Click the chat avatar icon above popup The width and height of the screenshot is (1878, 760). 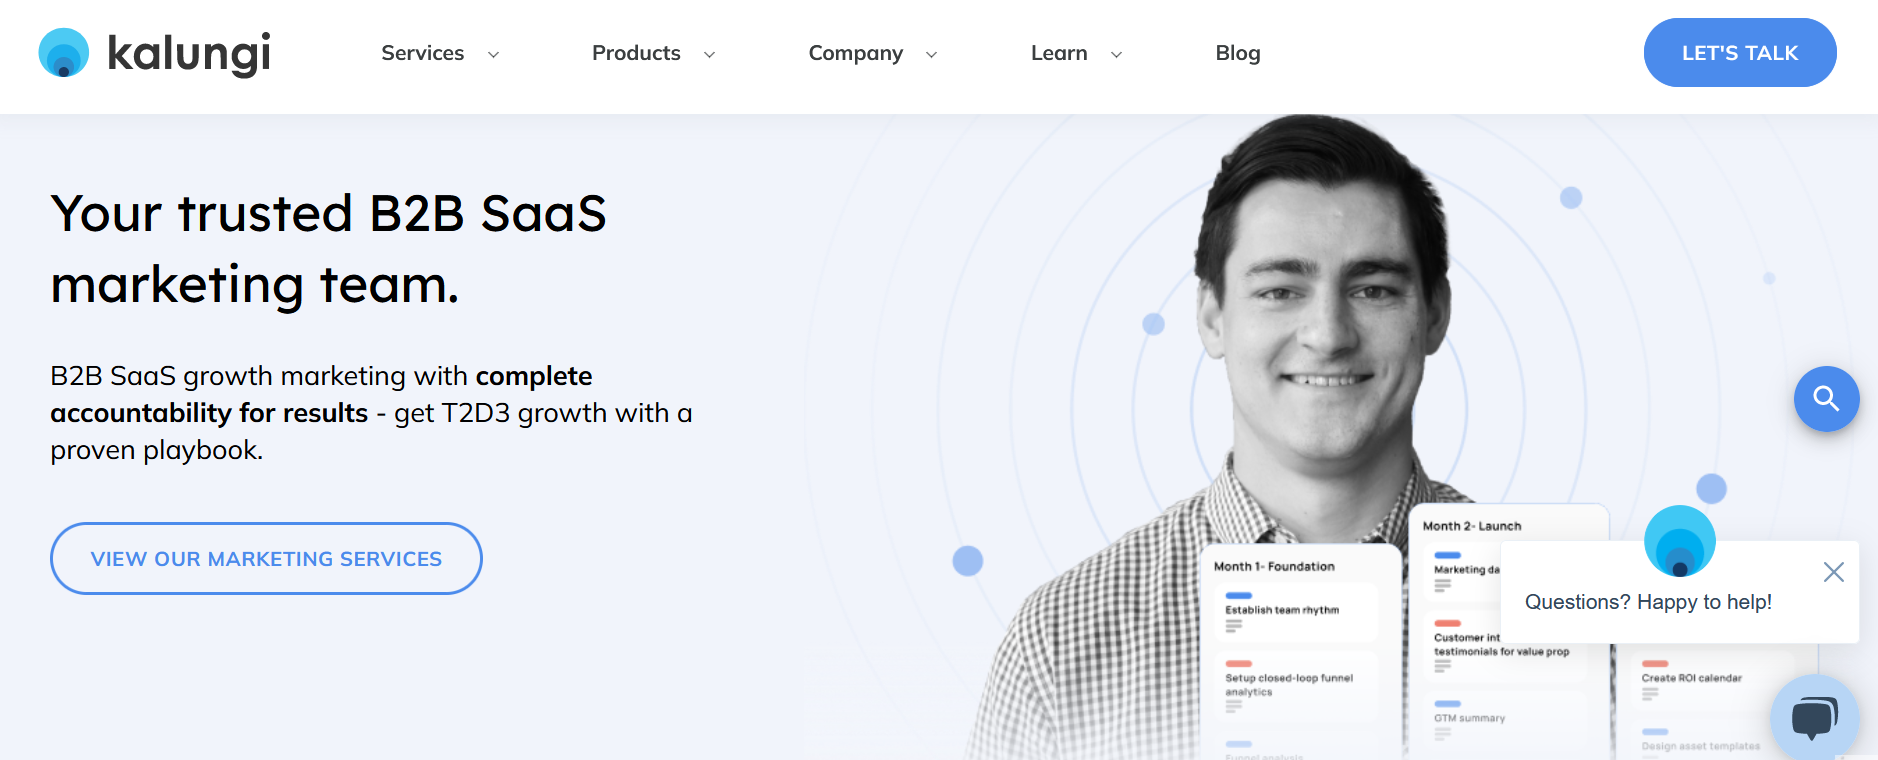[1679, 541]
